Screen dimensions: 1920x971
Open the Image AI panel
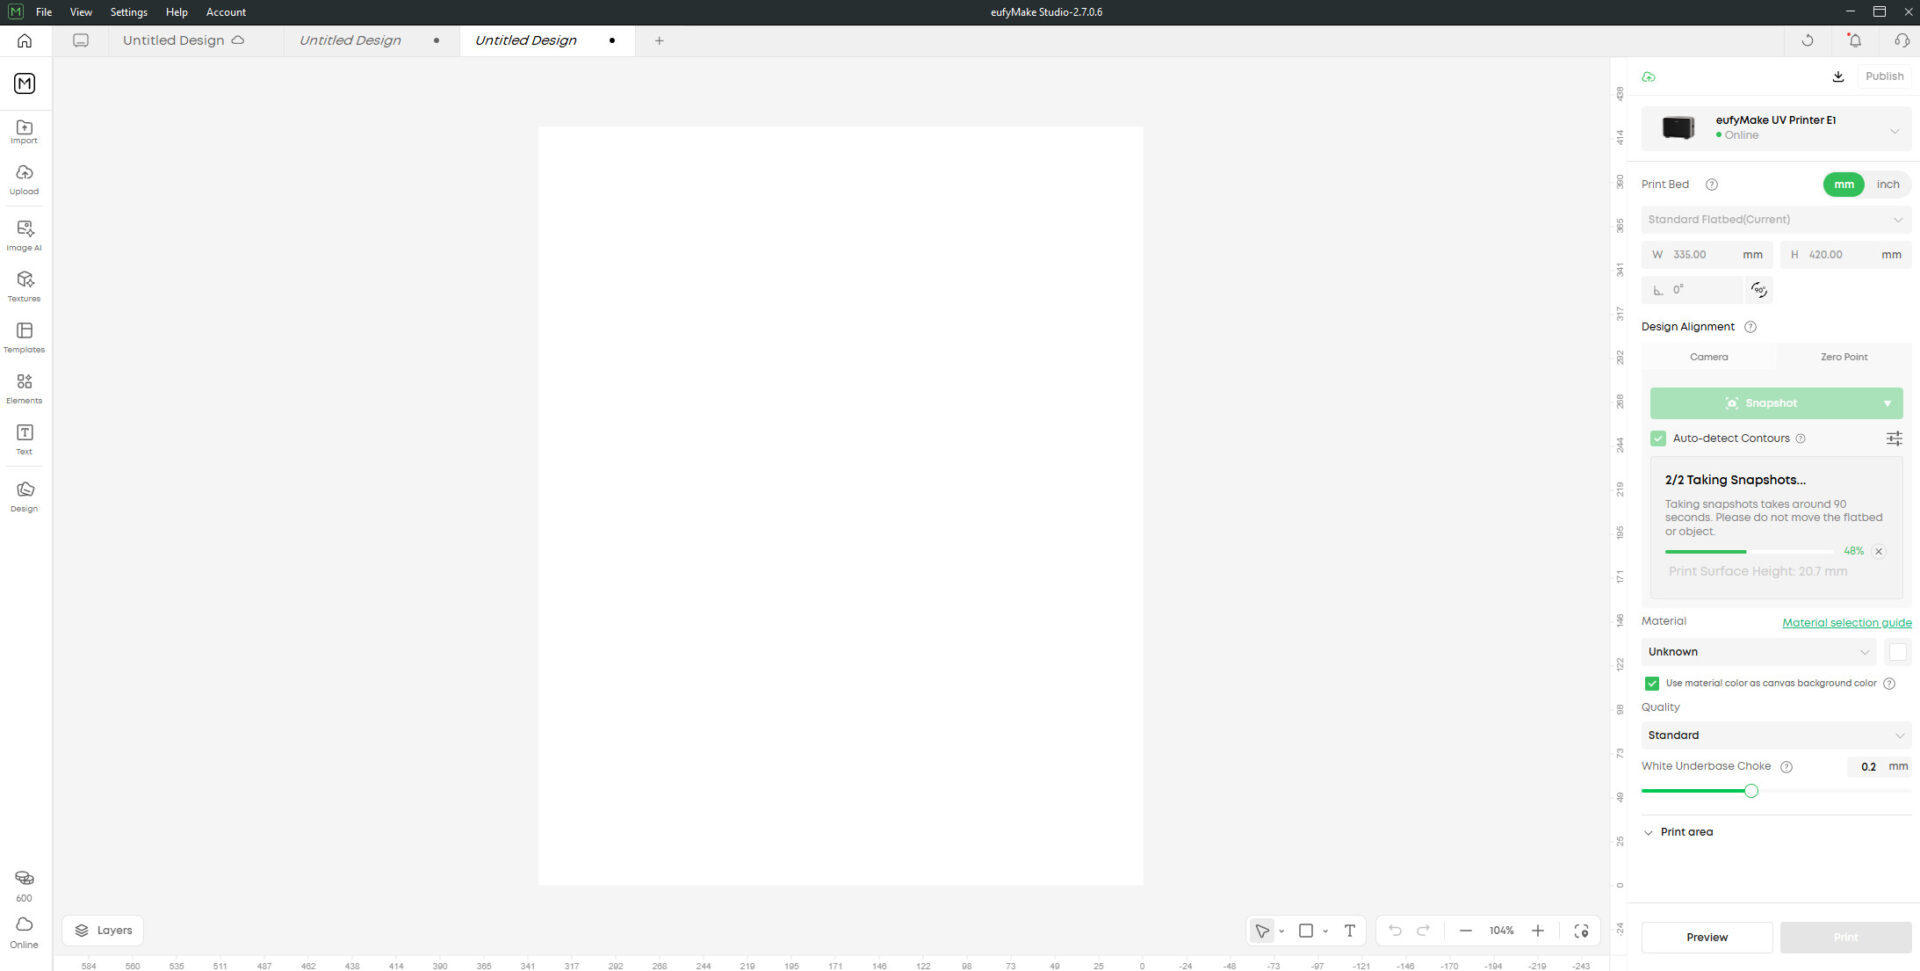point(24,234)
